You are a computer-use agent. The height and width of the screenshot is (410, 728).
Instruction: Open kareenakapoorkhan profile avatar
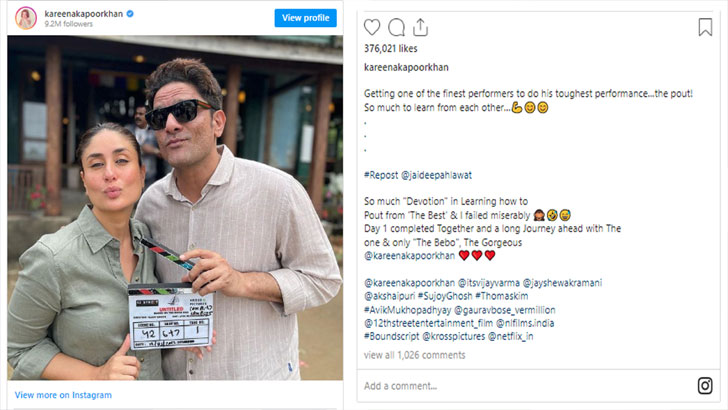tap(25, 18)
